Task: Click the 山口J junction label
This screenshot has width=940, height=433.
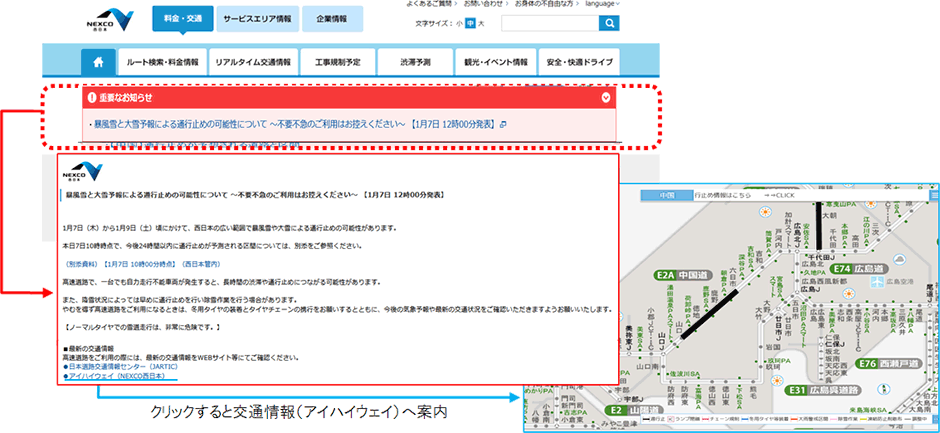Action: point(662,341)
